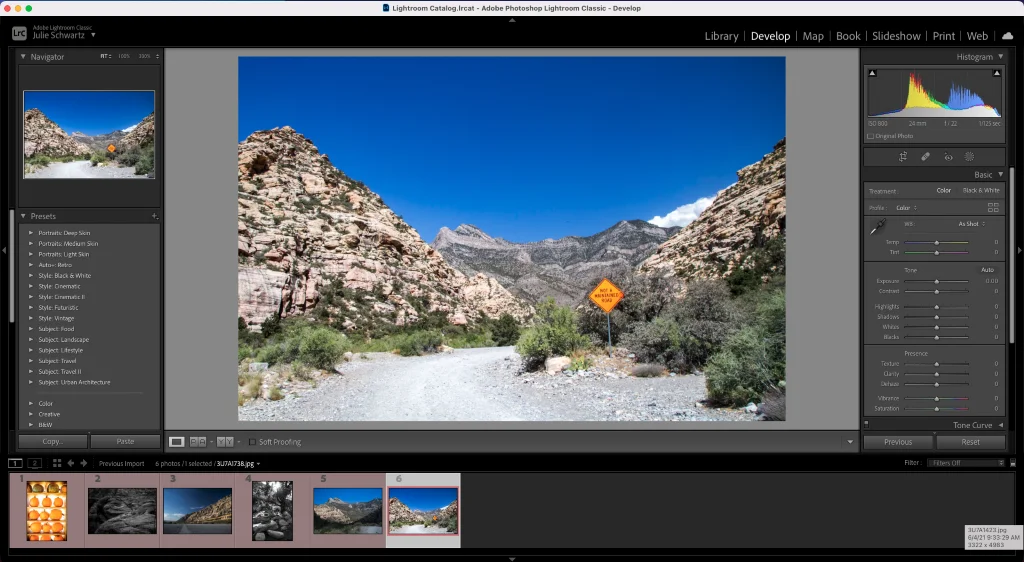Screen dimensions: 1024x562
Task: Open the WB As Shot dropdown
Action: point(971,224)
